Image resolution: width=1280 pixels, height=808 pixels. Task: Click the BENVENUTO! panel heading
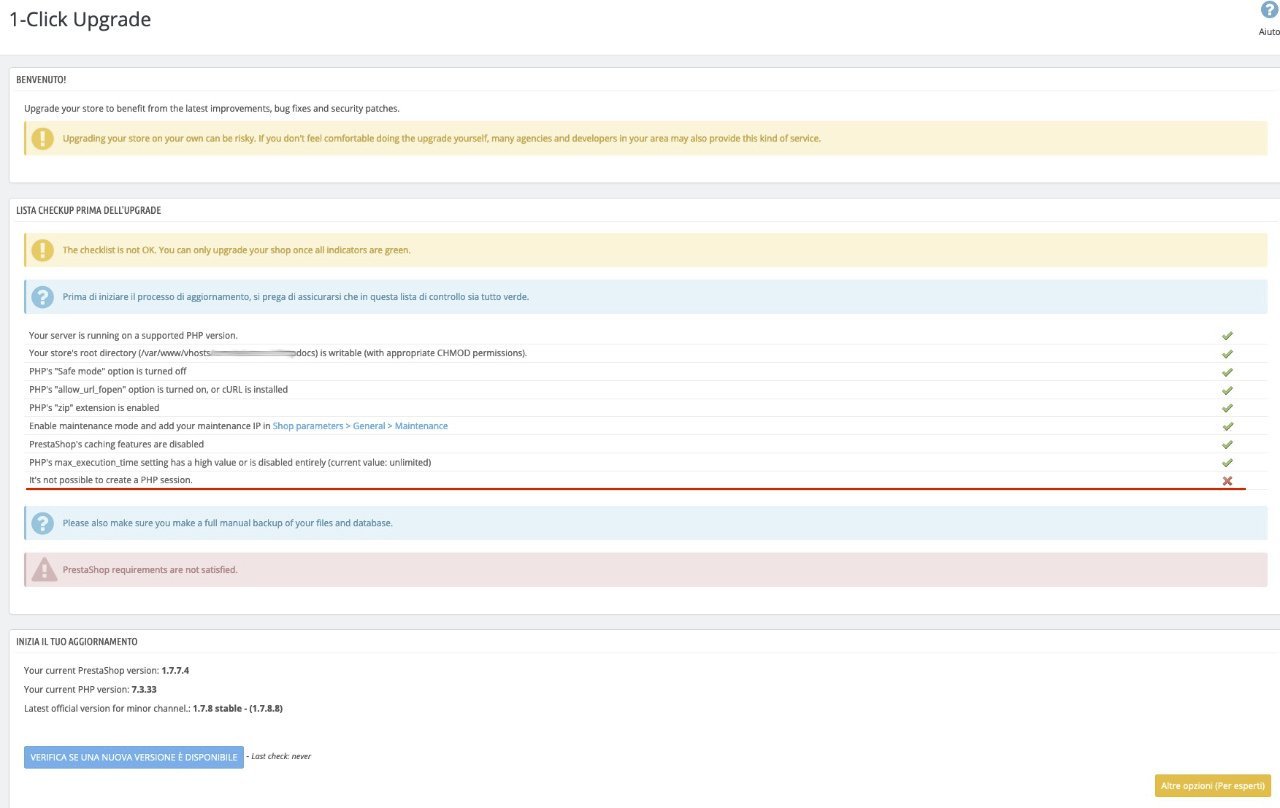click(x=42, y=79)
